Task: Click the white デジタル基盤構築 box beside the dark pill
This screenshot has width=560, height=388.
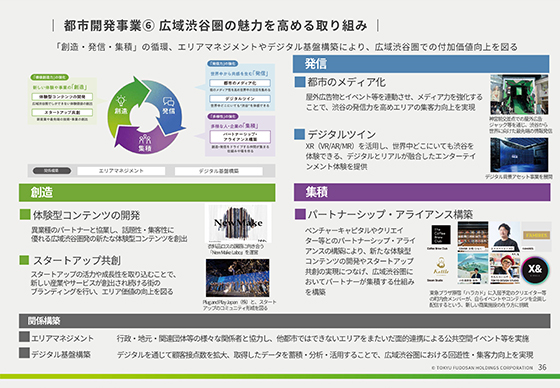Action: tap(219, 171)
